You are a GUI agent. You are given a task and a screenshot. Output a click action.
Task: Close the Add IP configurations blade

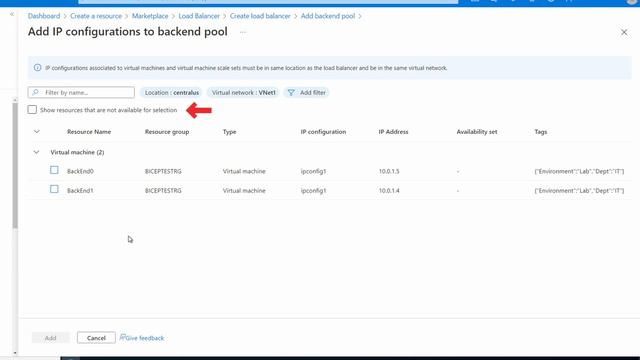click(624, 32)
